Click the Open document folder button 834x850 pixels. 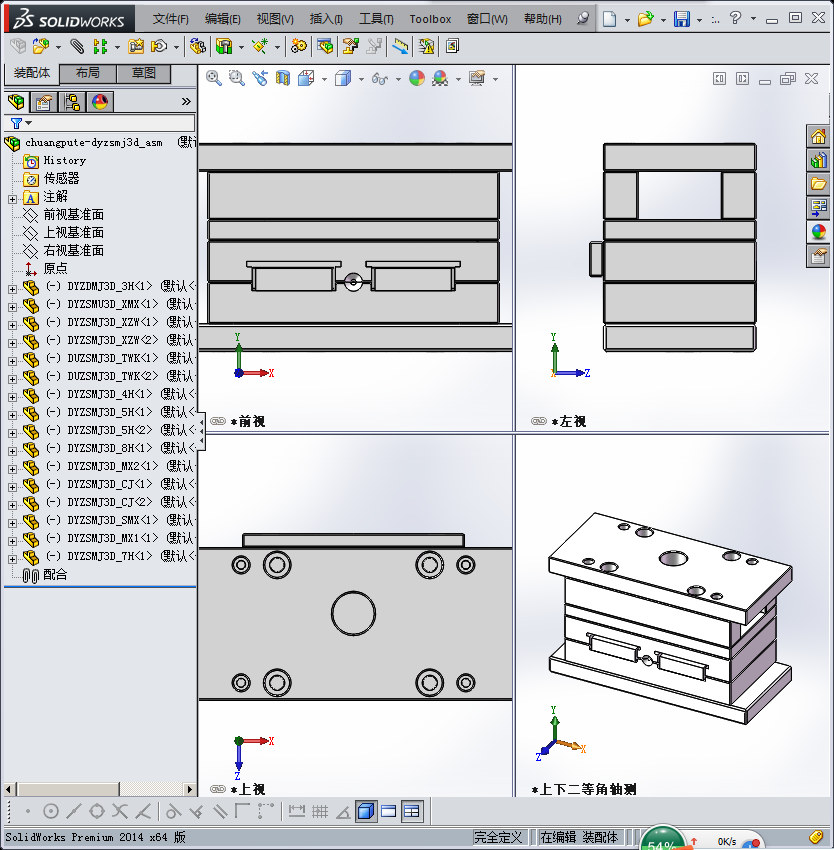pyautogui.click(x=645, y=19)
